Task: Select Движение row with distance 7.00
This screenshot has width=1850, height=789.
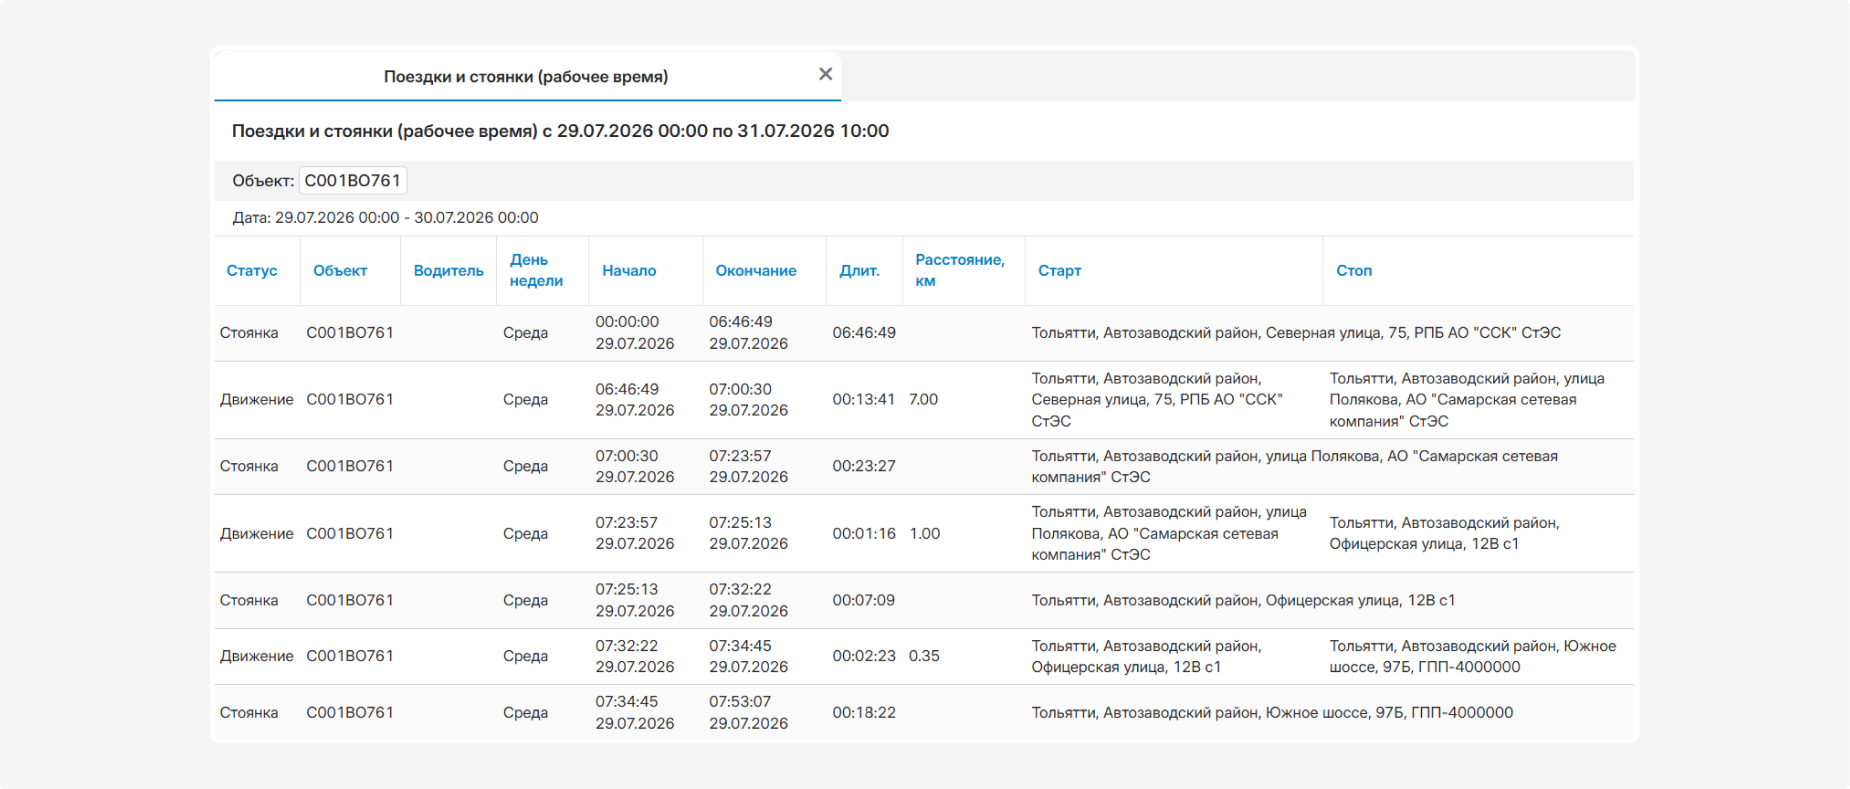Action: [x=924, y=400]
